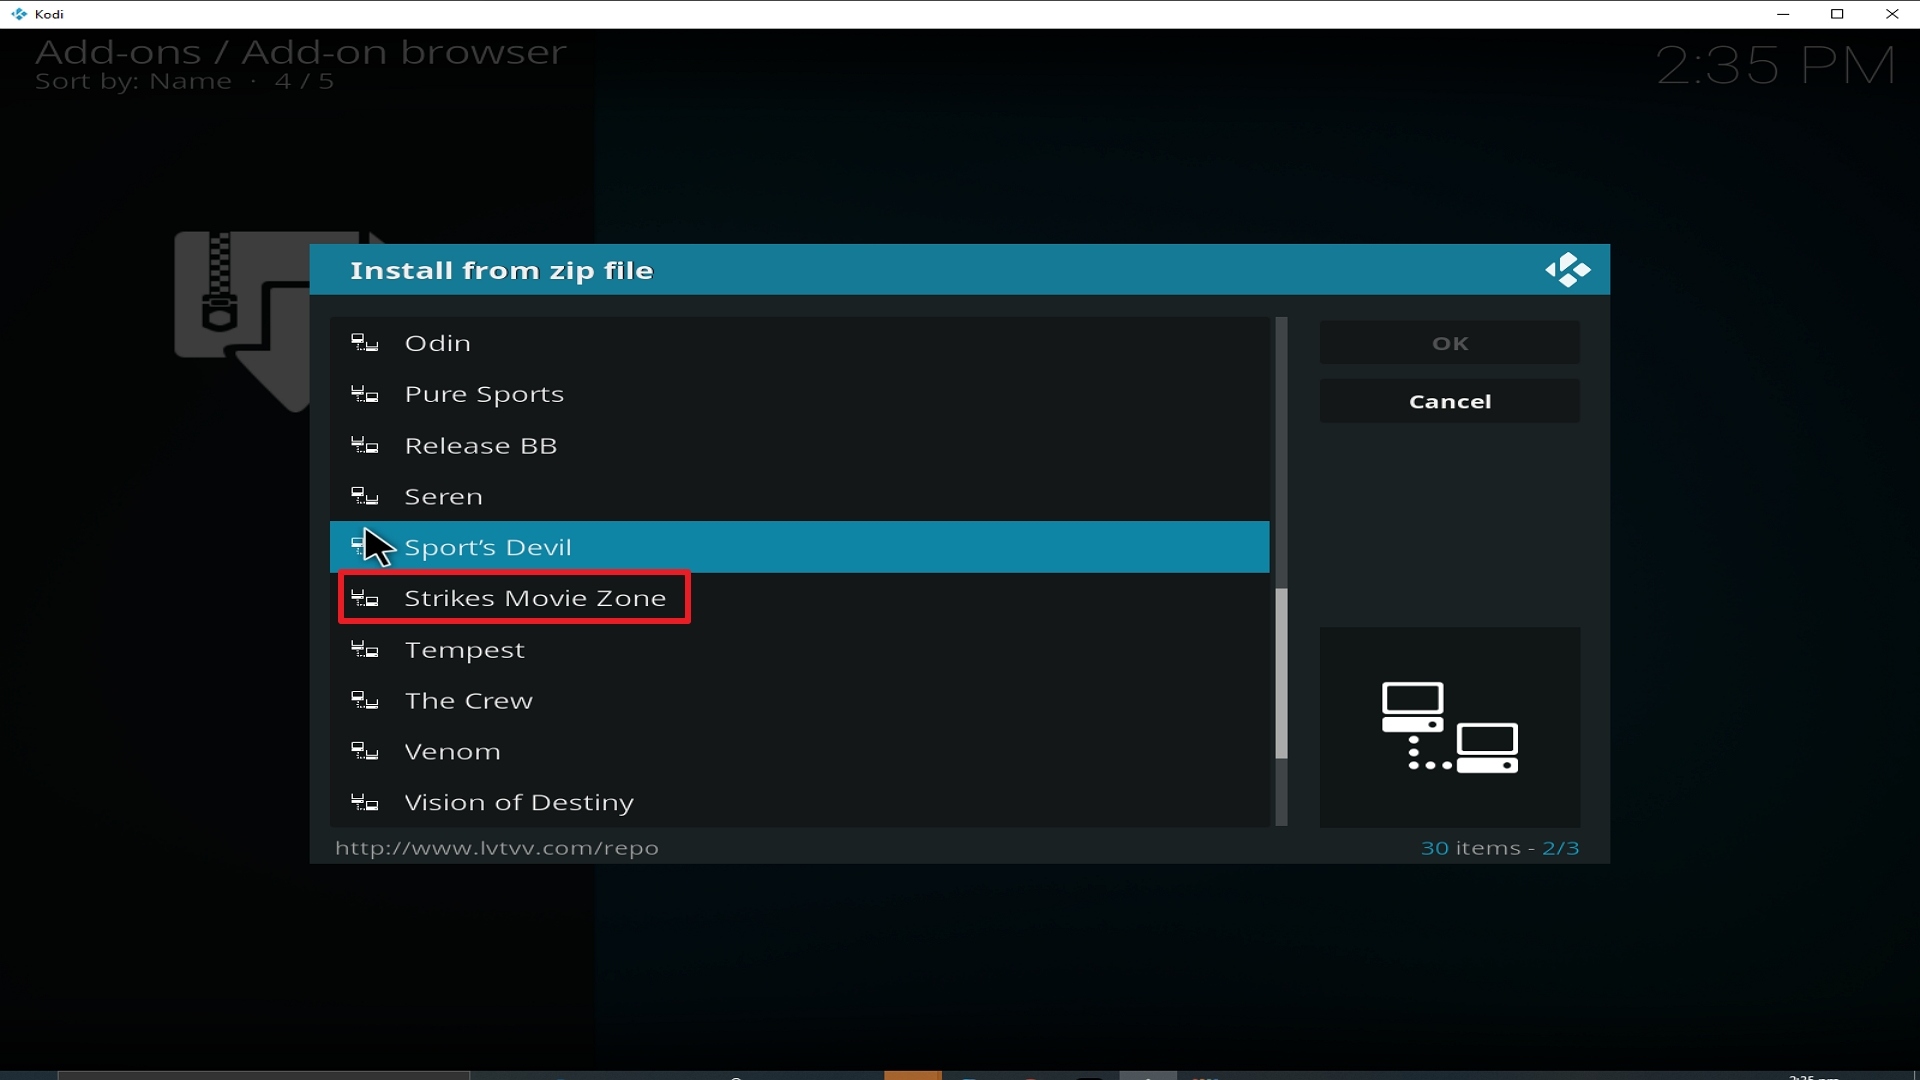The width and height of the screenshot is (1920, 1080).
Task: Select Strikes Movie Zone
Action: [x=799, y=598]
